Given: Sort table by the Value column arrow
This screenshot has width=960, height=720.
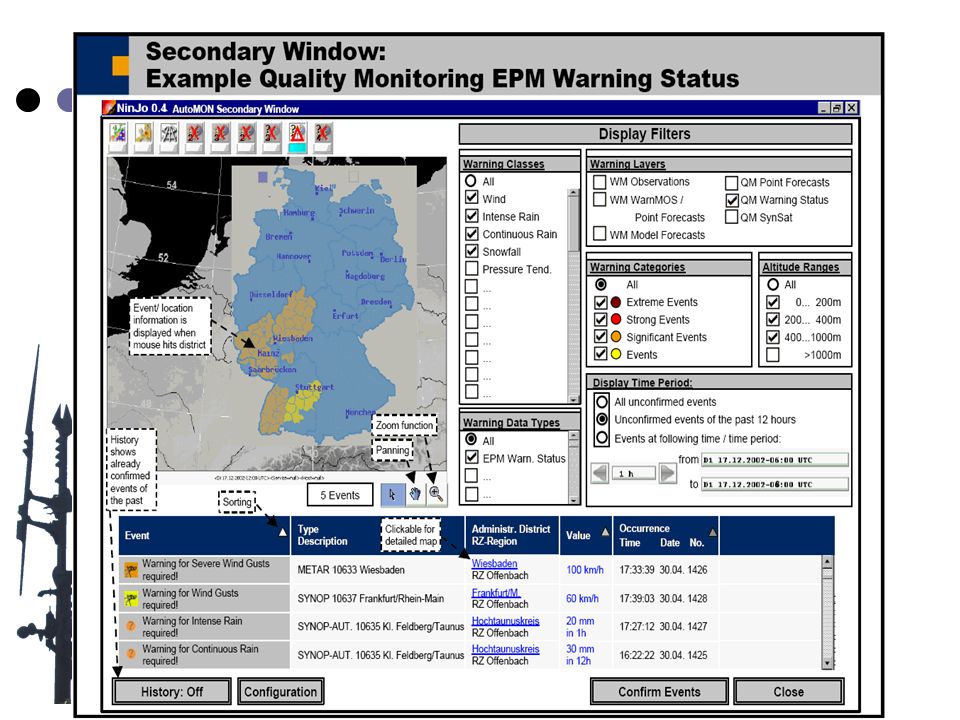Looking at the screenshot, I should [606, 531].
